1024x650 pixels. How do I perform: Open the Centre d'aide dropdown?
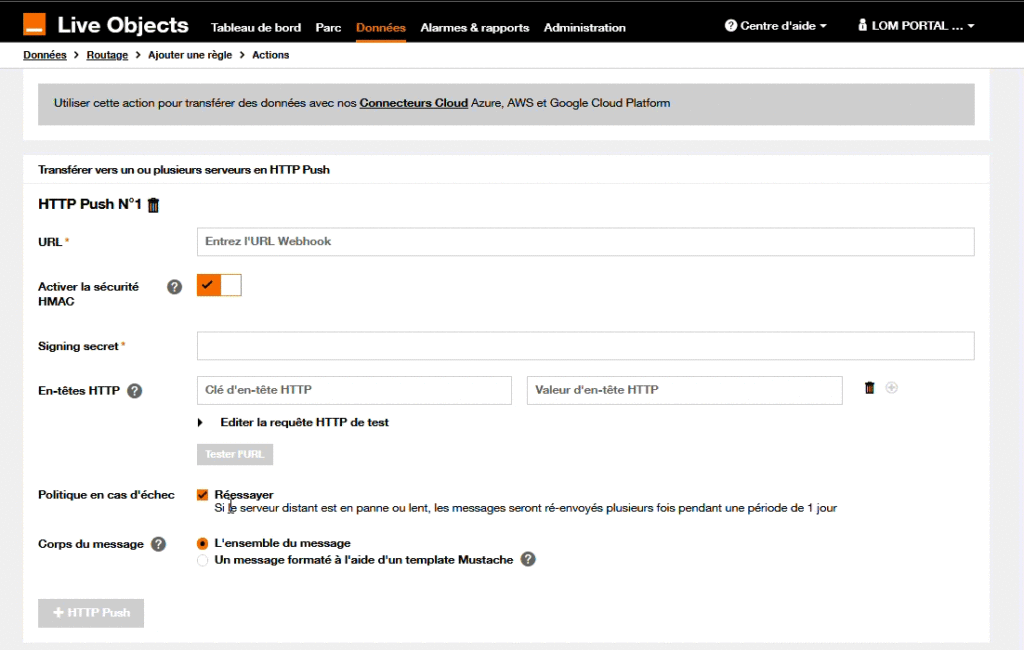tap(776, 26)
